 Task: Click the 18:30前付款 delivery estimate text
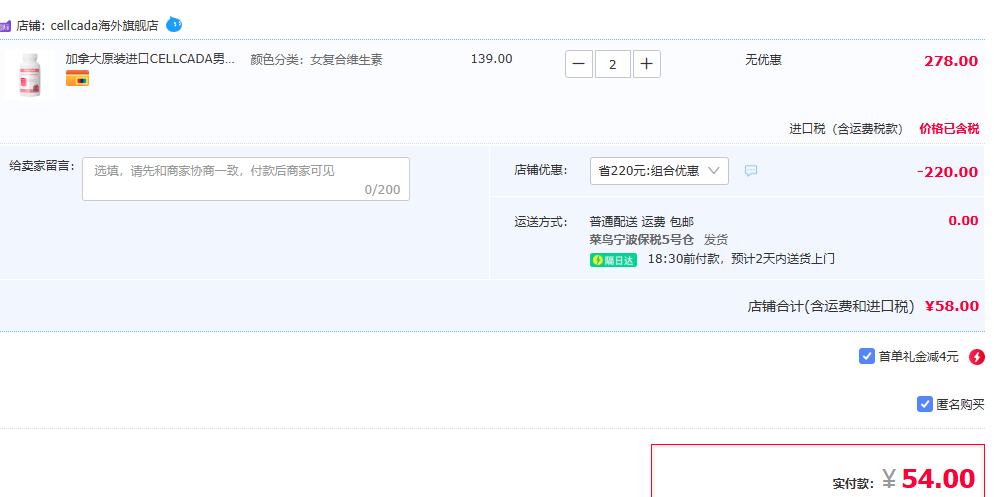pos(741,259)
